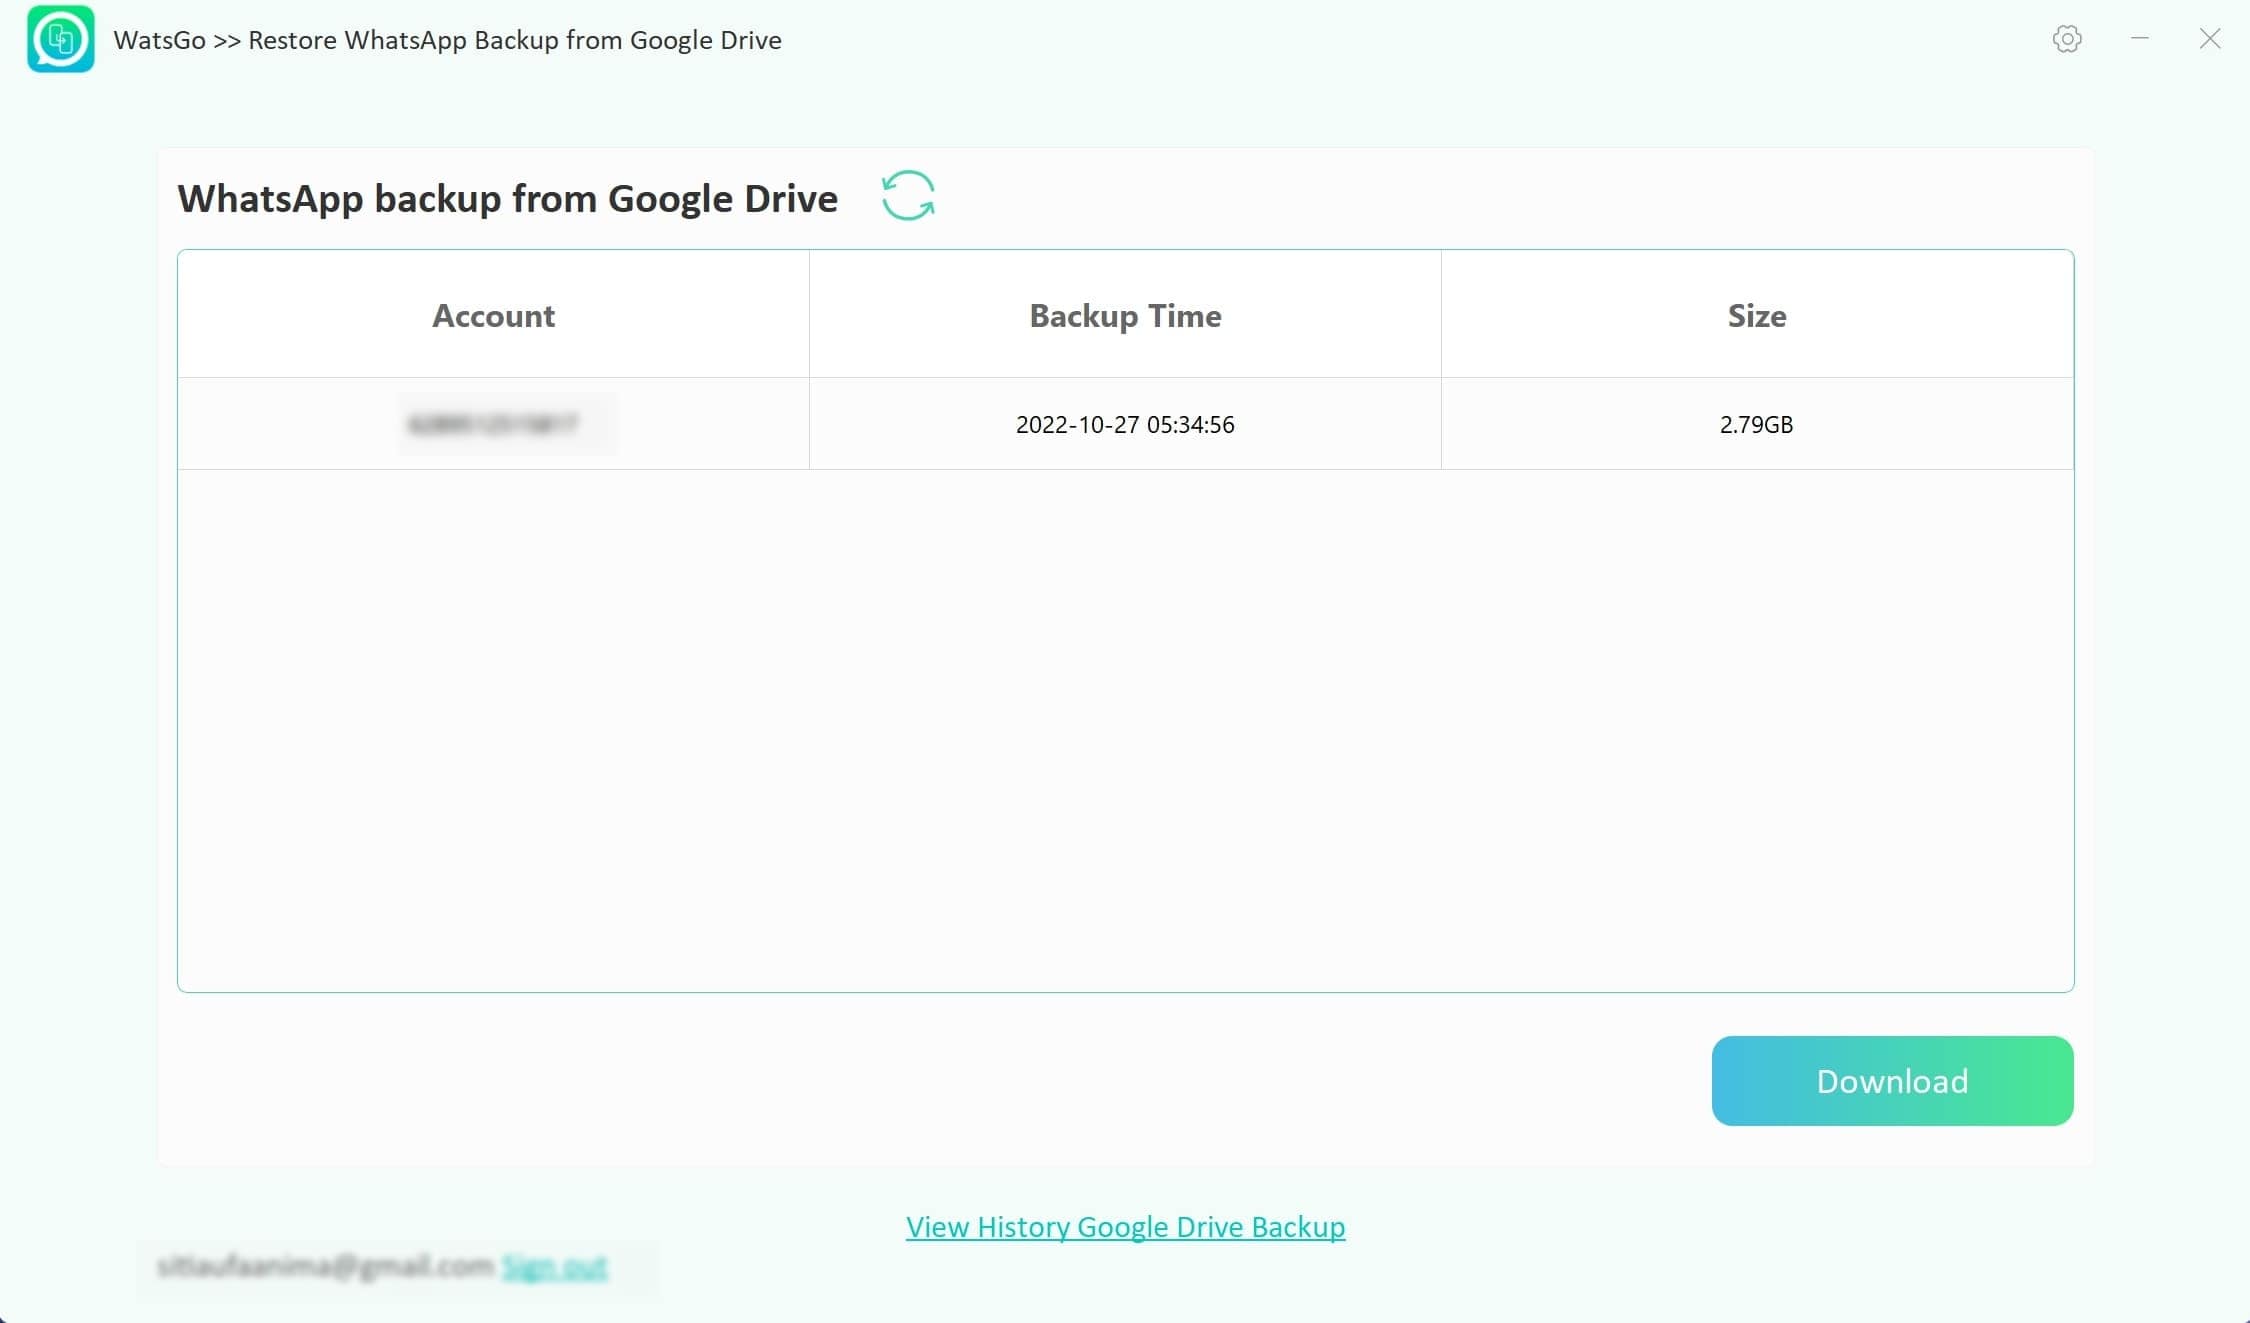Select the 2022-10-27 05:34:56 backup row

pos(1125,424)
